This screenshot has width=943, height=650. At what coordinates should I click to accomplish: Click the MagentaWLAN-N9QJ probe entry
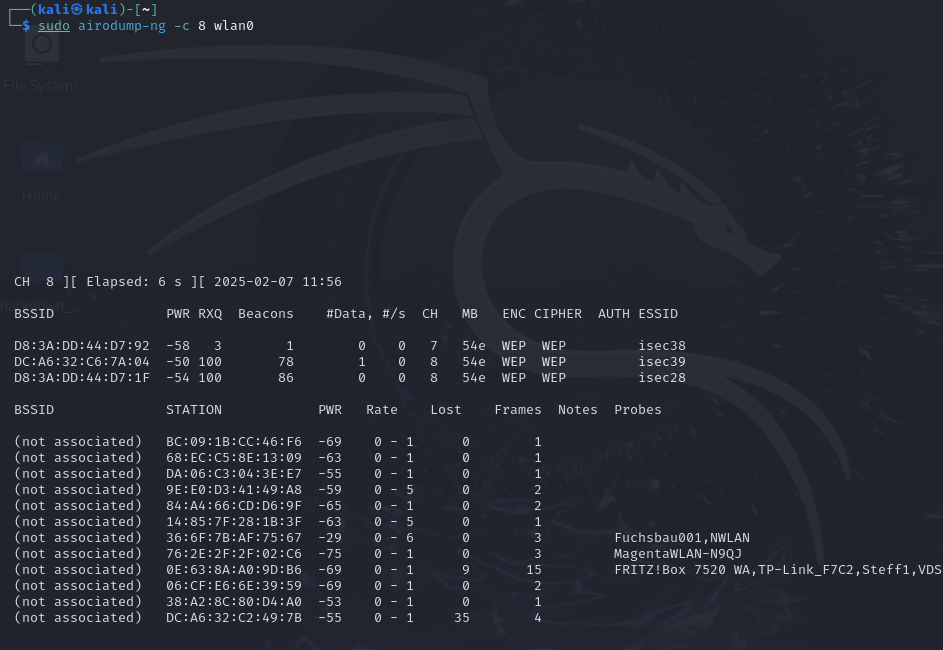tap(678, 554)
